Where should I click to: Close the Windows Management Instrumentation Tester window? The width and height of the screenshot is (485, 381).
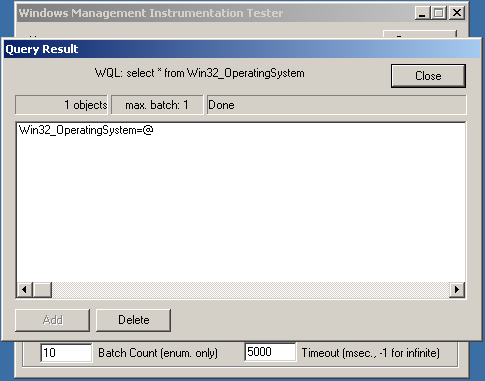(x=457, y=13)
